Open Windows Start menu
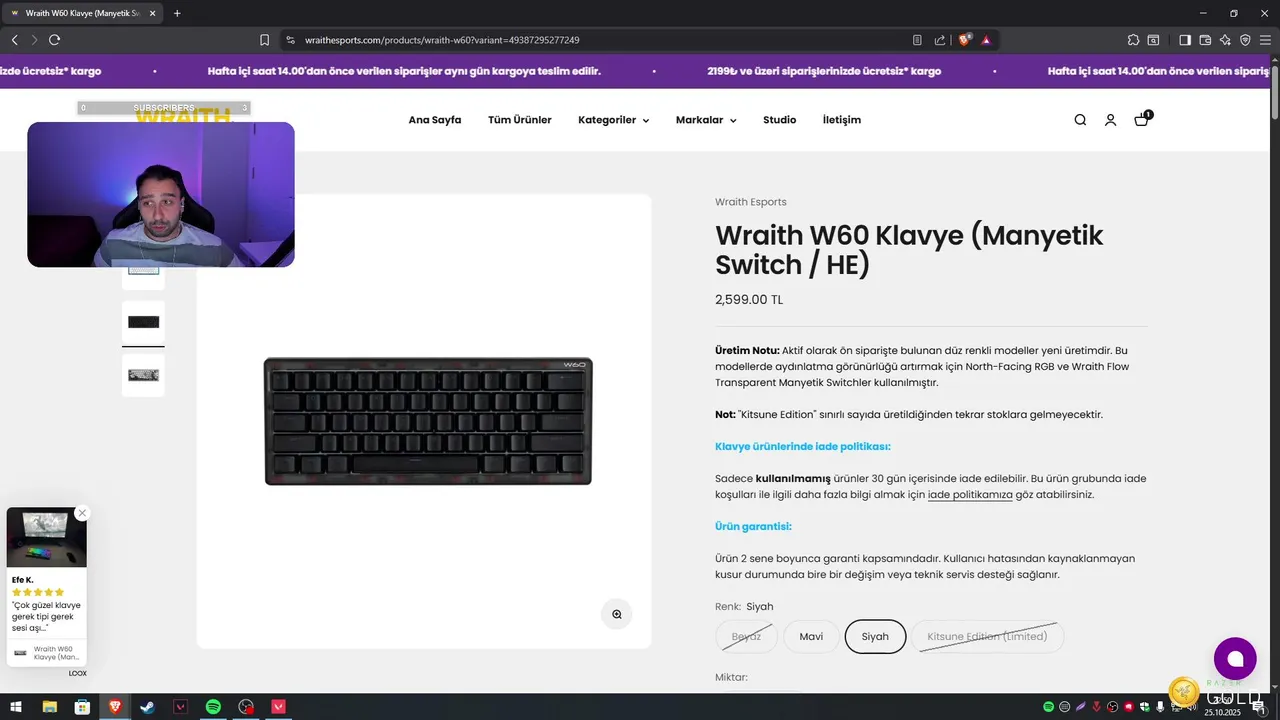The width and height of the screenshot is (1280, 720). tap(16, 707)
